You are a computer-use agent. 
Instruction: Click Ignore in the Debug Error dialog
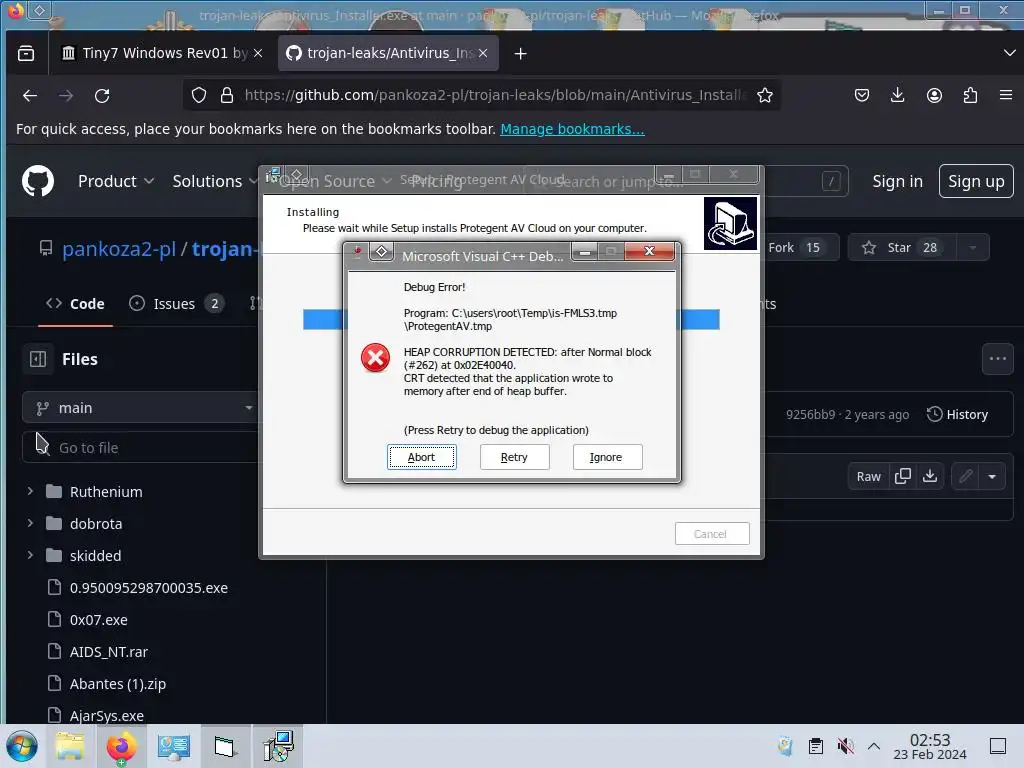(607, 457)
